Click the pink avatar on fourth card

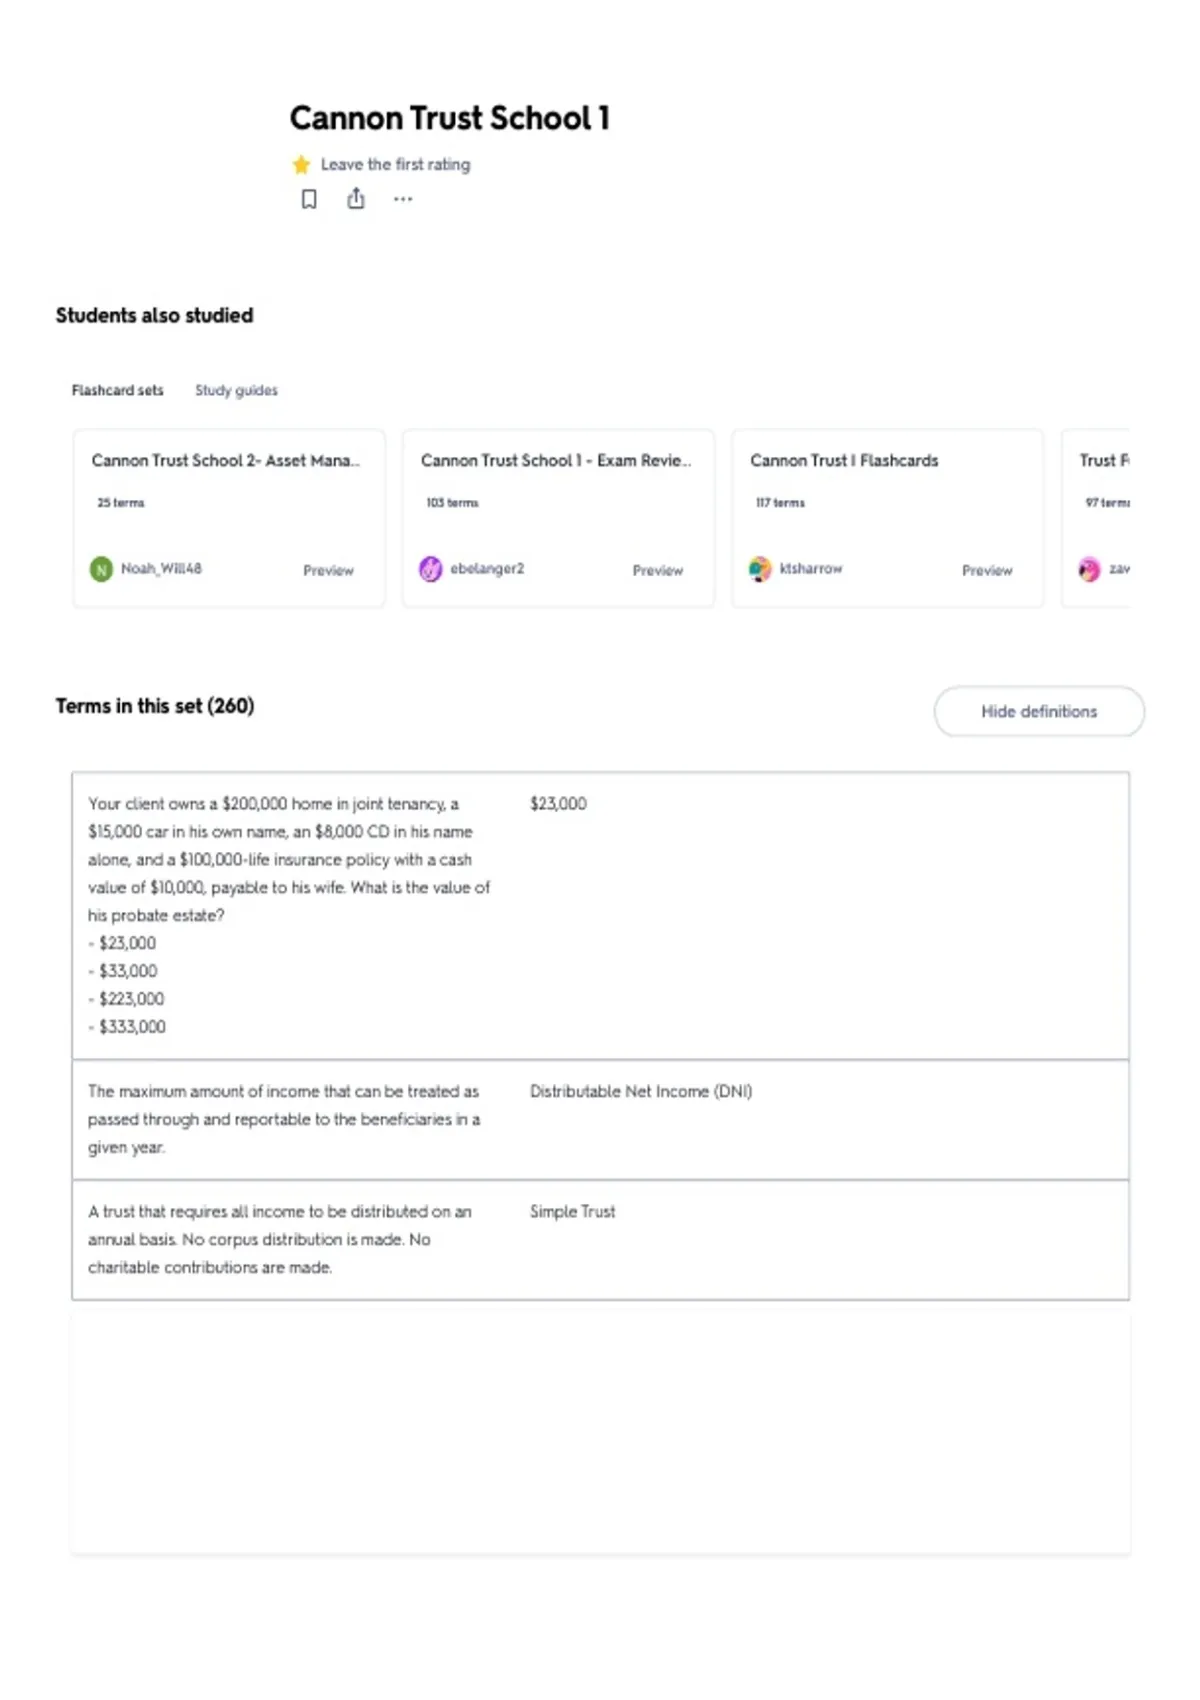(x=1089, y=569)
